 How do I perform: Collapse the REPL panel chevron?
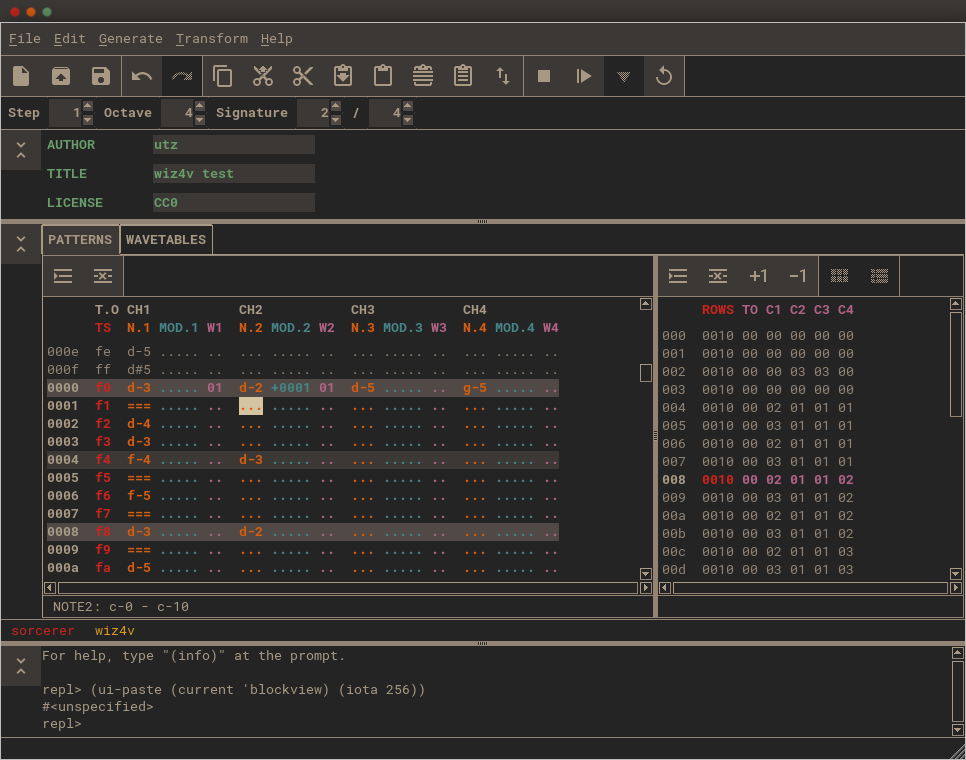pyautogui.click(x=21, y=665)
